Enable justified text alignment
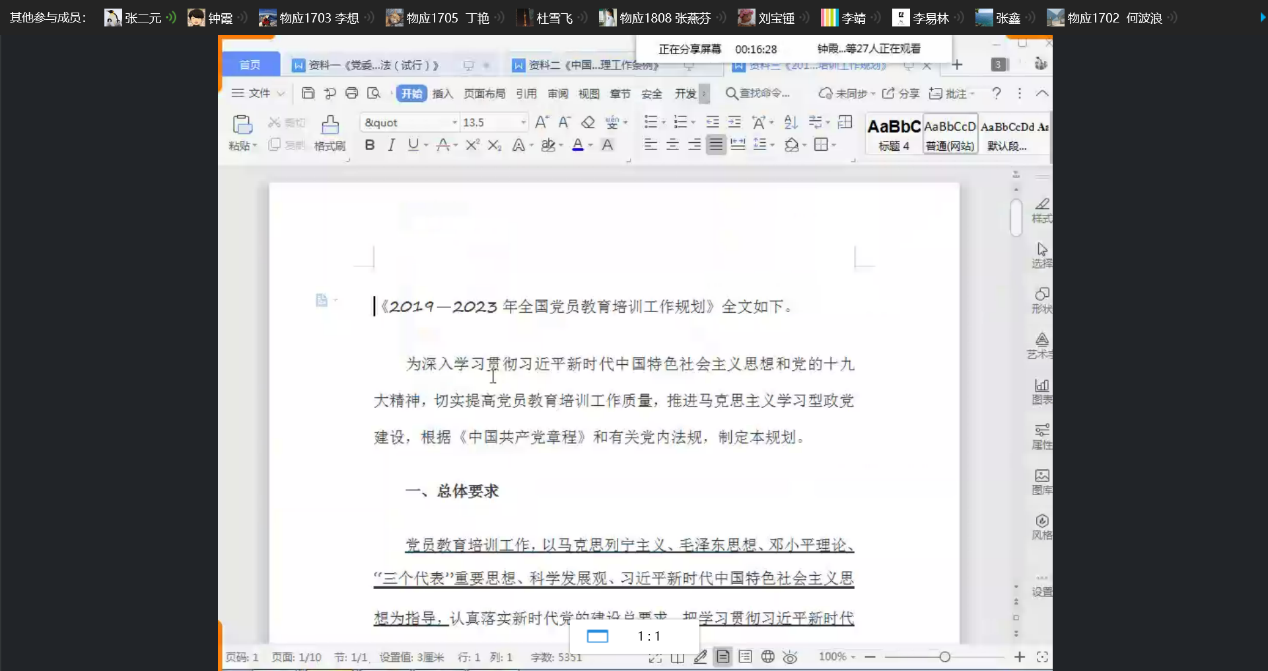Screen dimensions: 1268x671 [715, 145]
